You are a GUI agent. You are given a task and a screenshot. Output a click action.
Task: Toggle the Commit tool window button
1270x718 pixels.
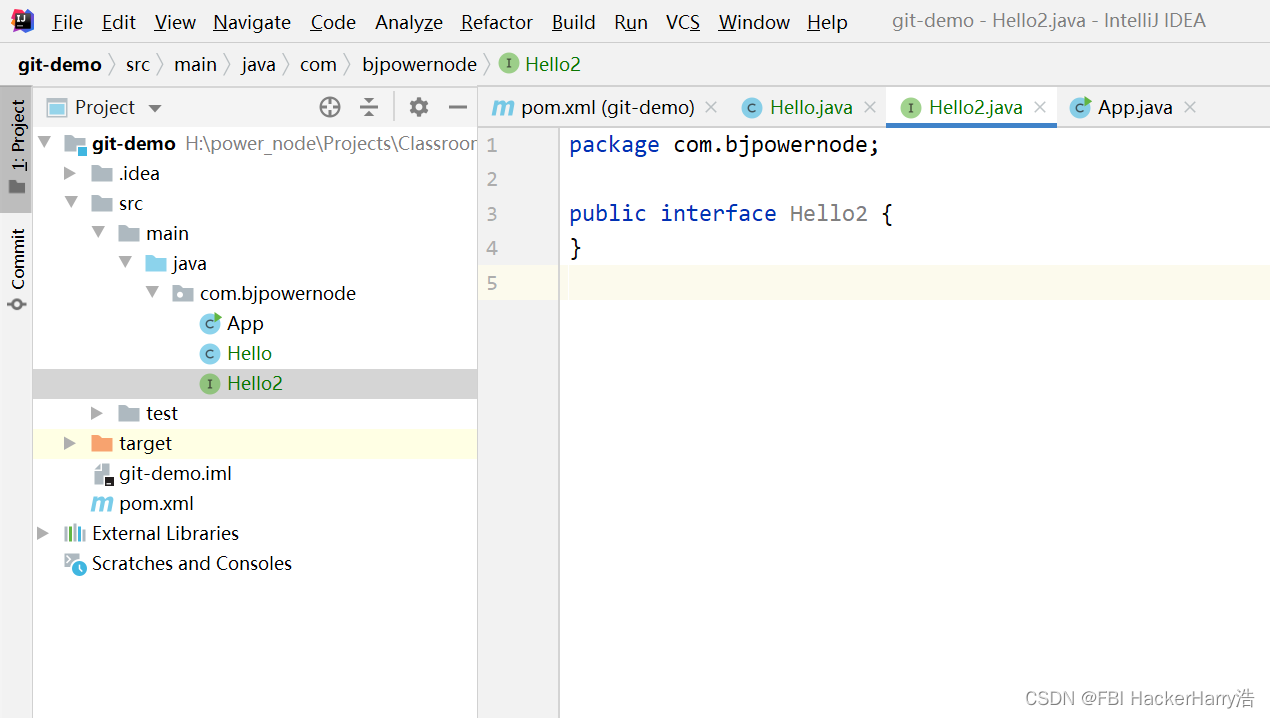17,269
